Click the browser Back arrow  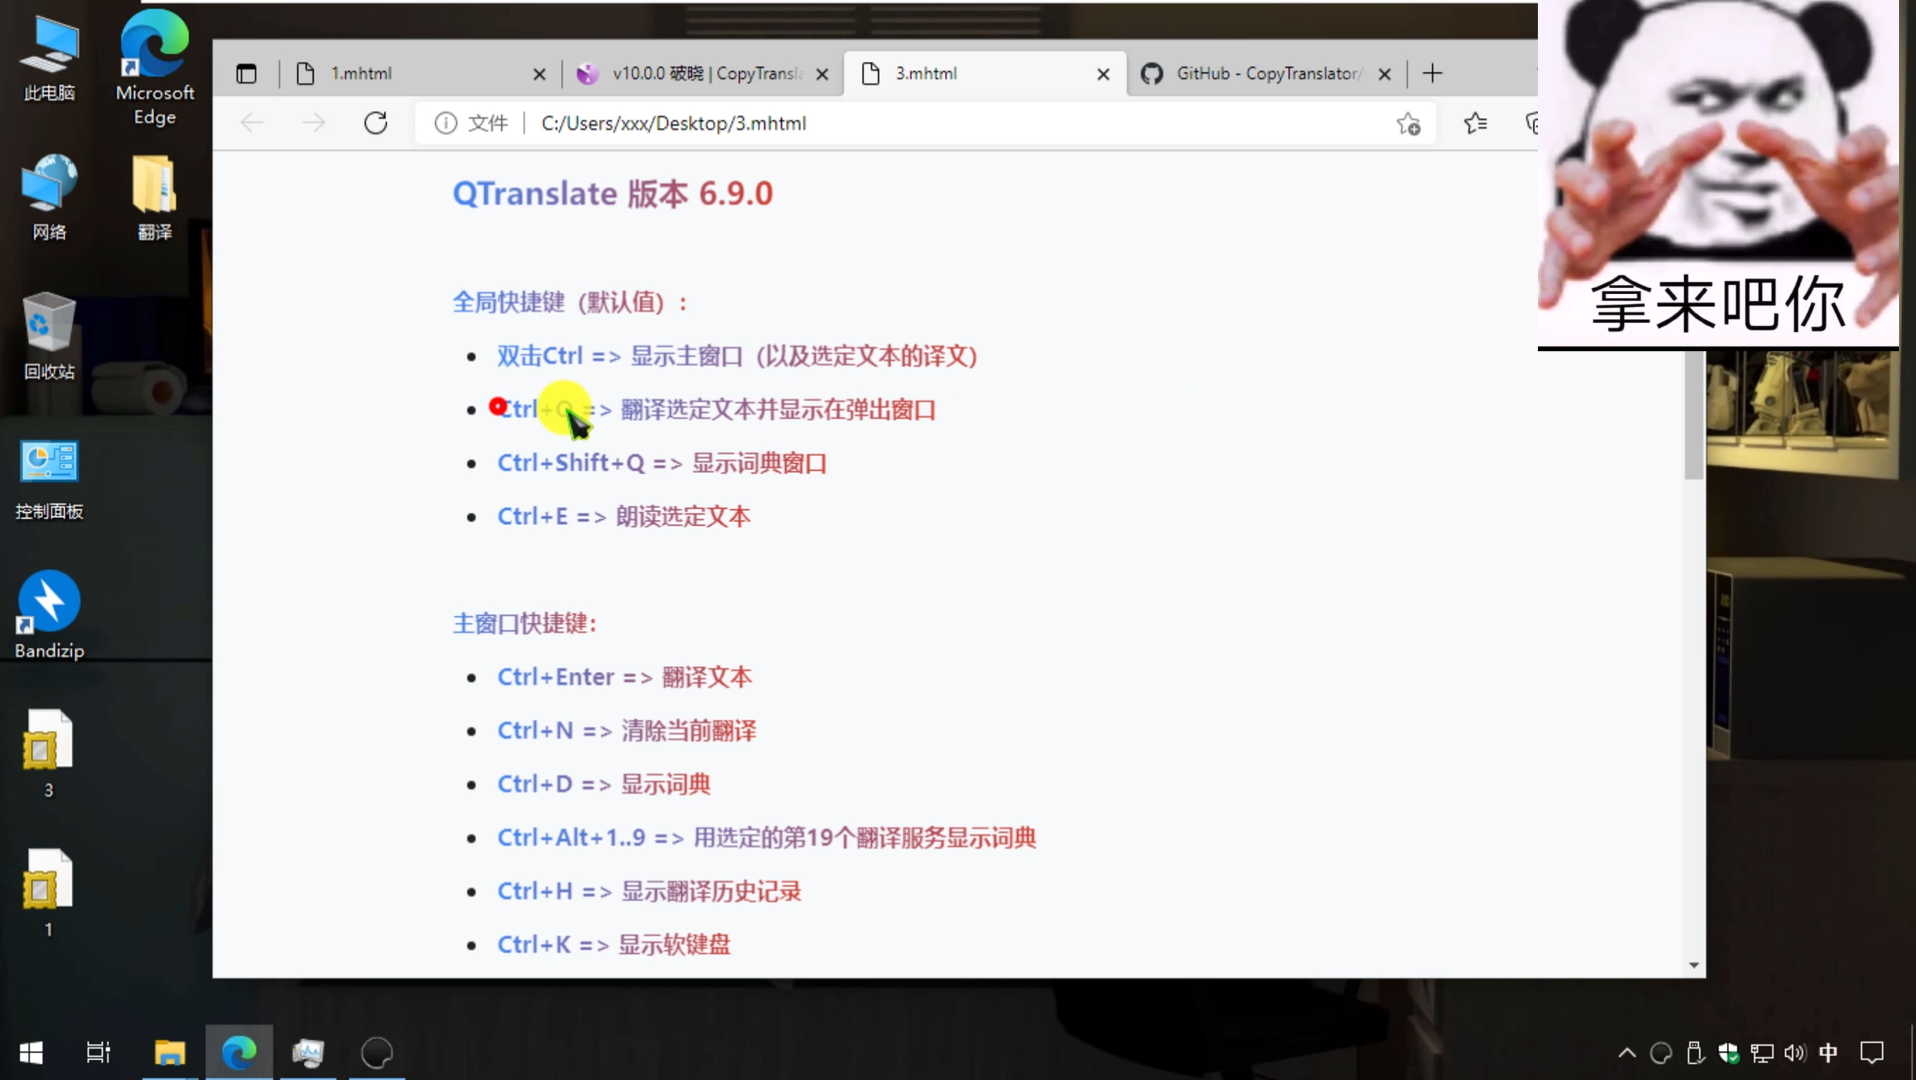click(x=252, y=123)
